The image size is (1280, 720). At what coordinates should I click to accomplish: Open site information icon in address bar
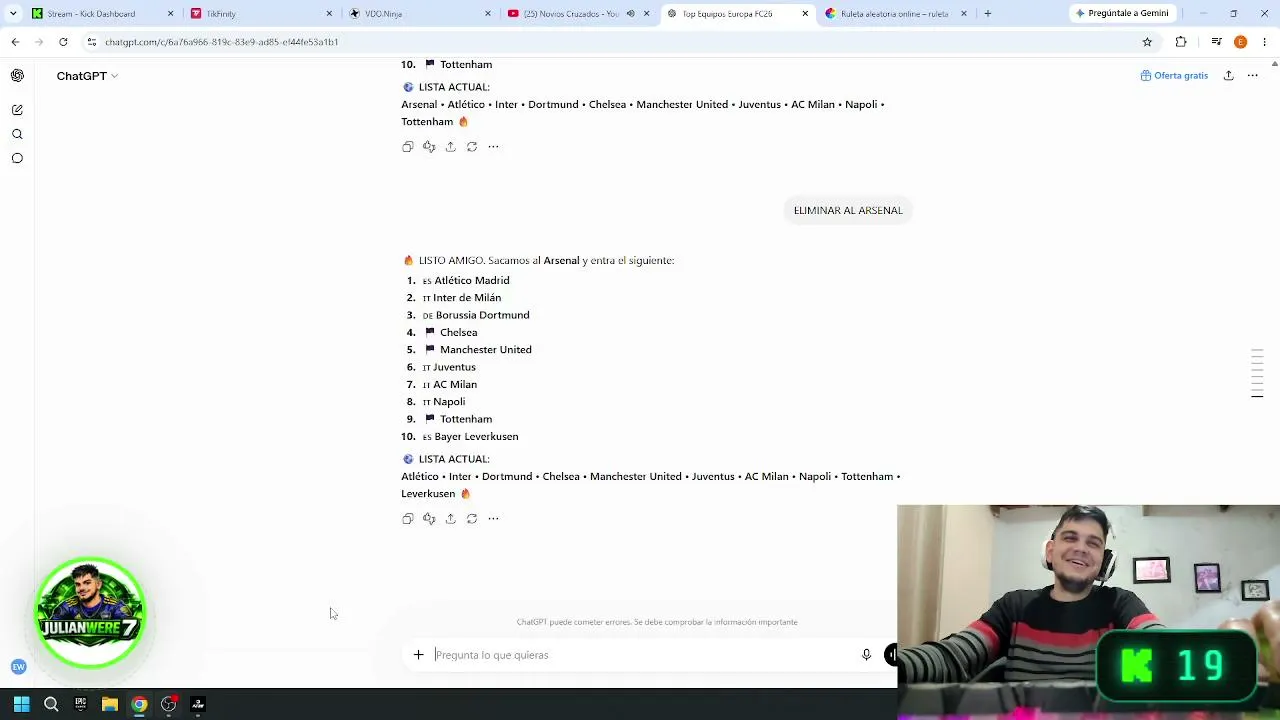pyautogui.click(x=92, y=42)
